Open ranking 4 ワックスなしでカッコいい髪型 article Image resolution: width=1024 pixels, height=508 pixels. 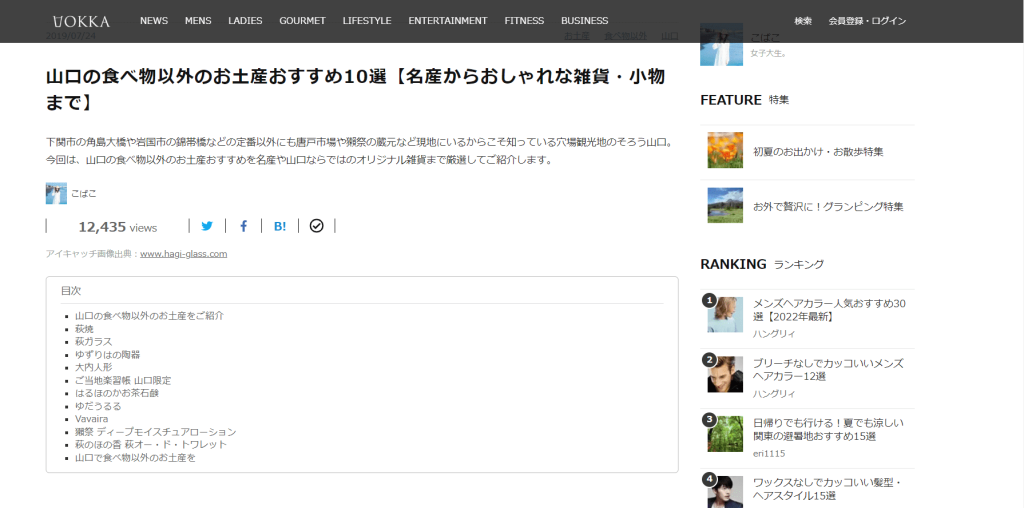tap(827, 489)
